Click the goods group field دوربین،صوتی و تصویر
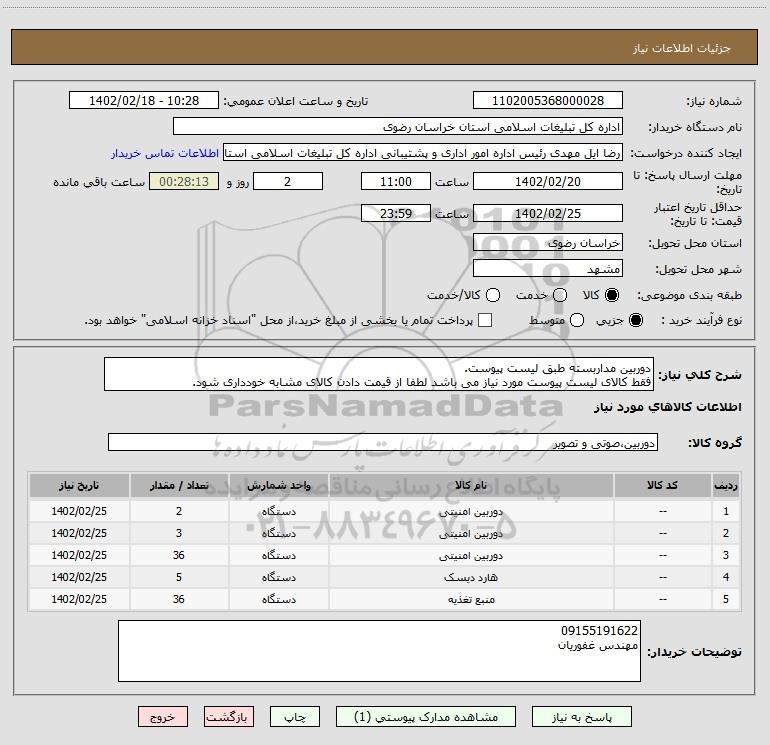Screen dimensions: 770x745 click(x=383, y=442)
